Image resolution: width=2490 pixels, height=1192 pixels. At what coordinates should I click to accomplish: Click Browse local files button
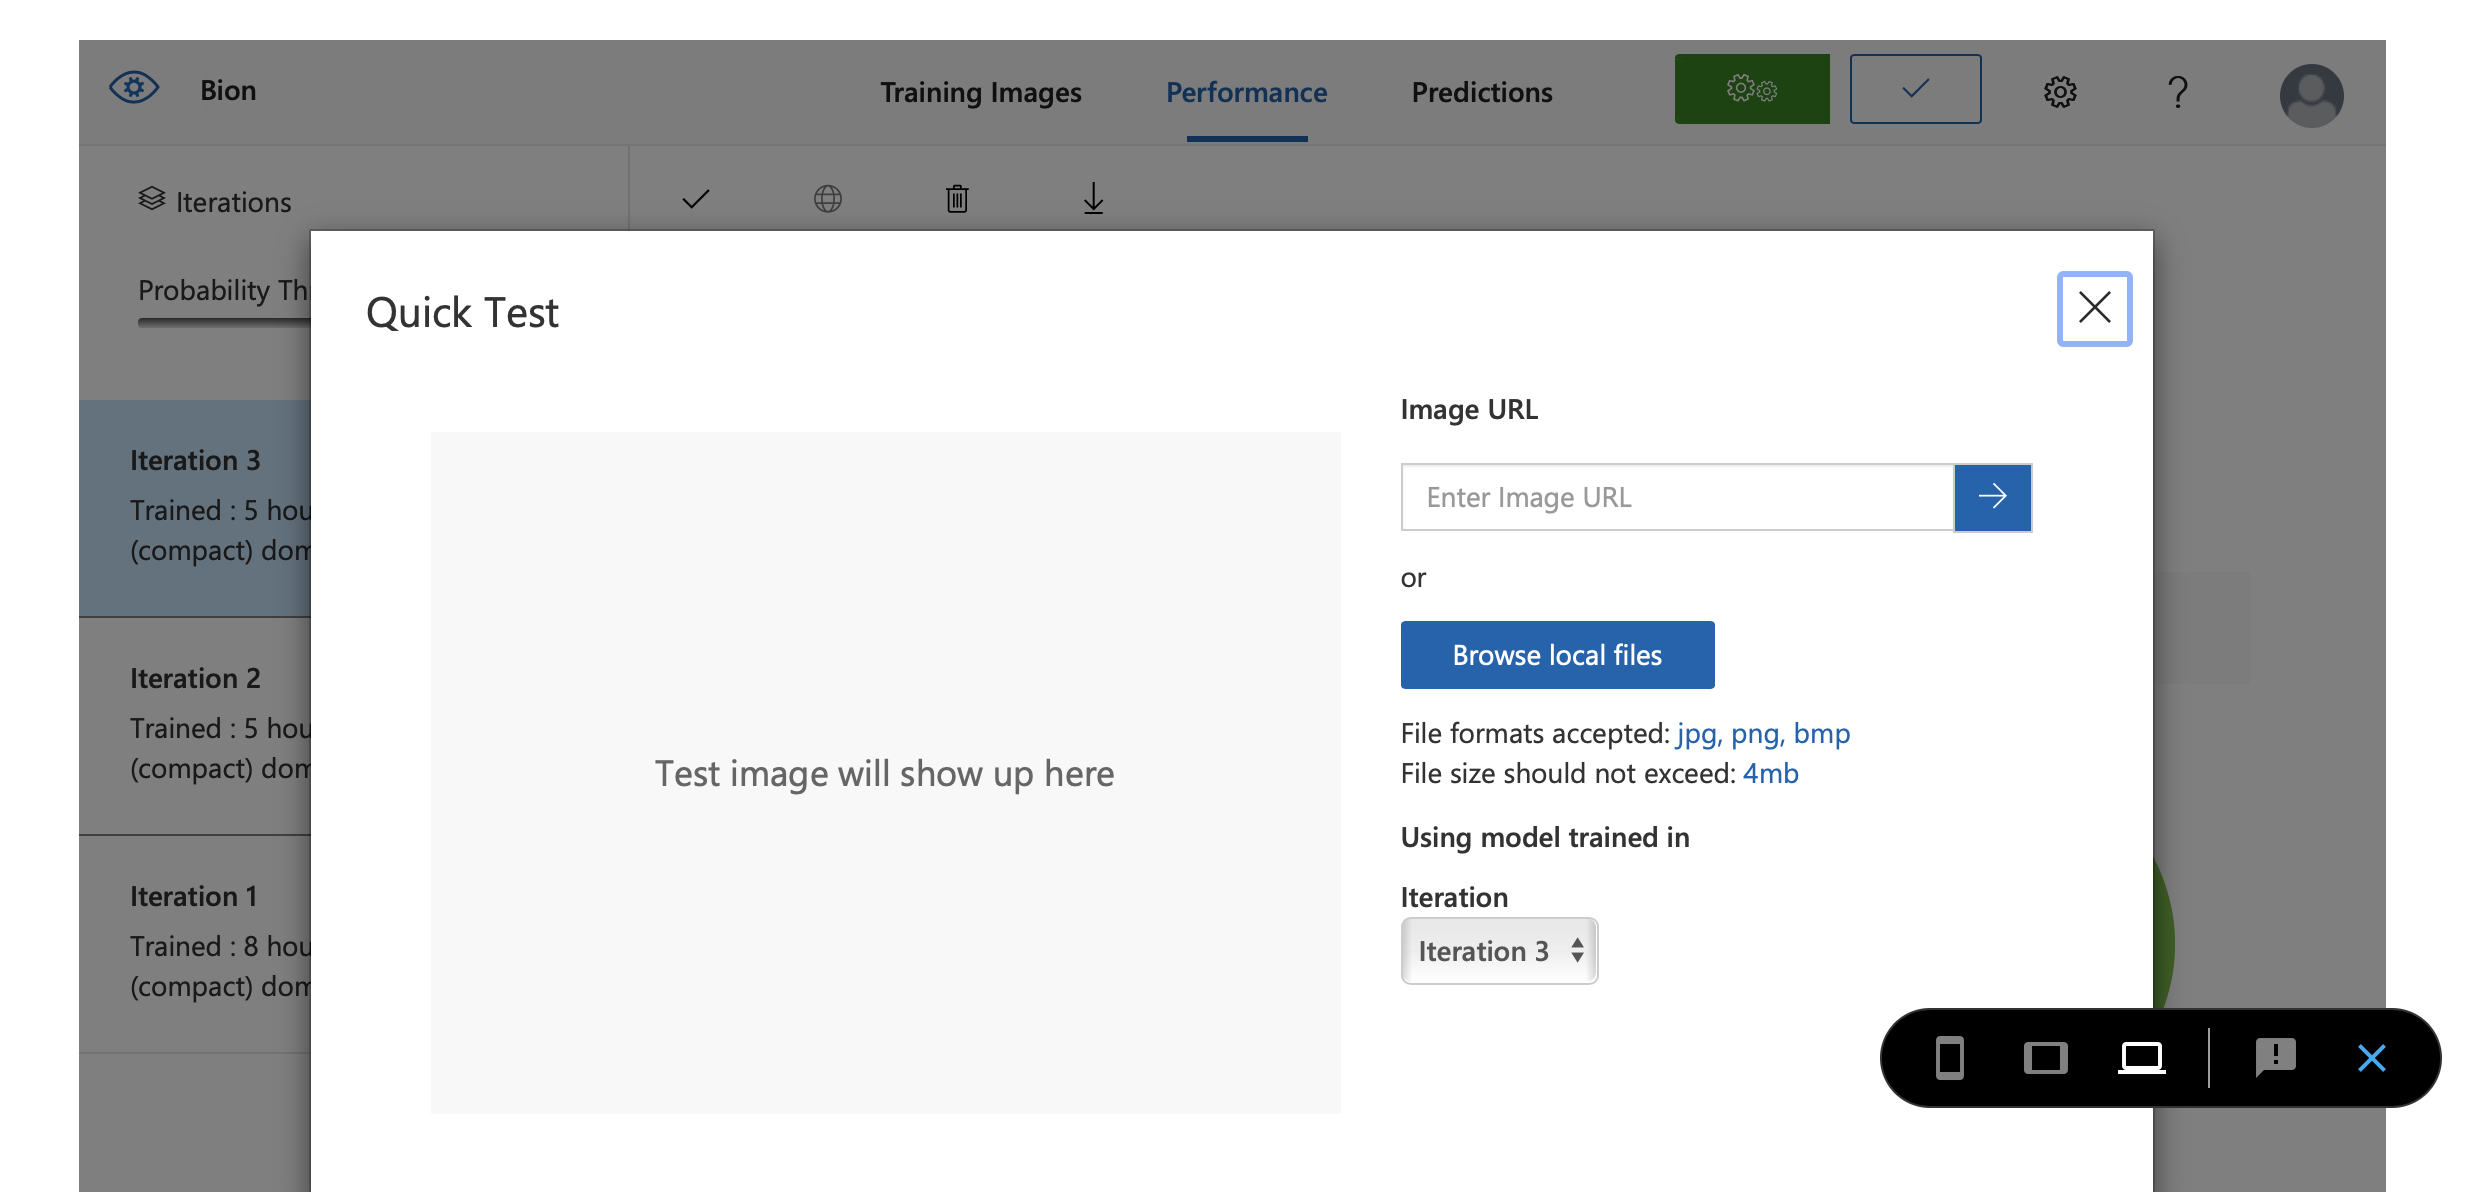click(x=1556, y=655)
